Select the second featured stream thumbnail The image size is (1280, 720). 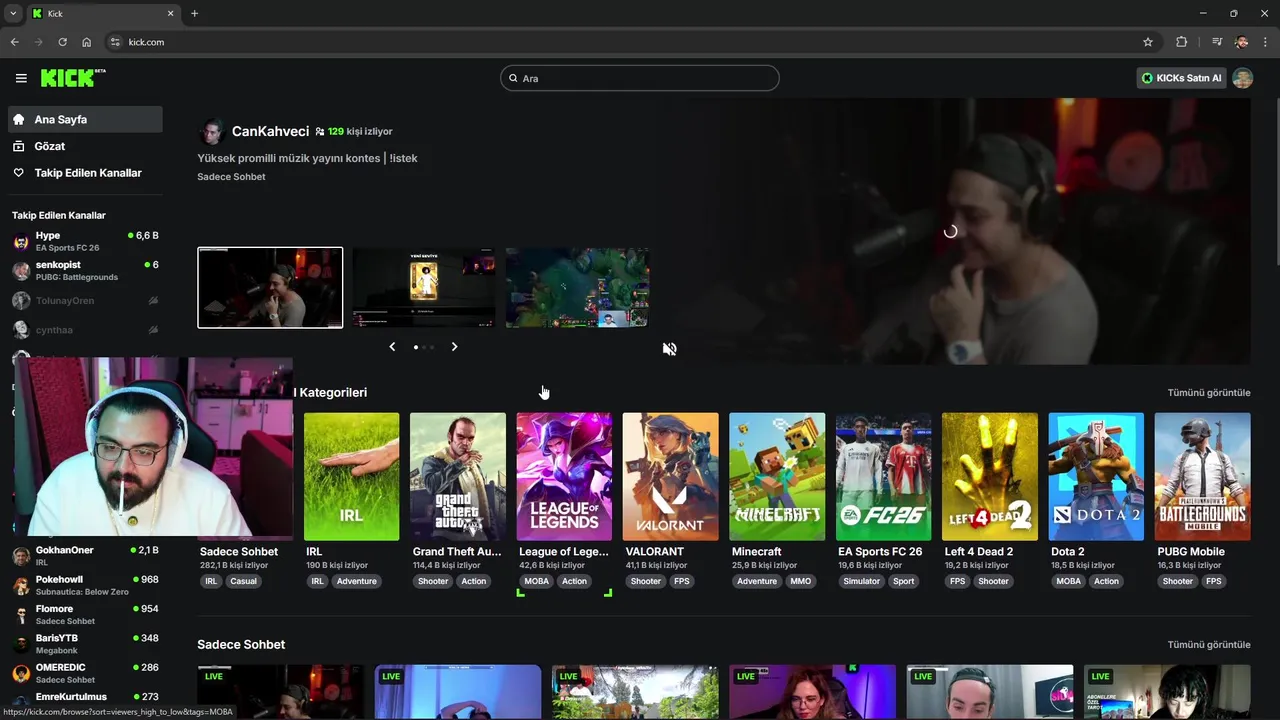[x=424, y=287]
